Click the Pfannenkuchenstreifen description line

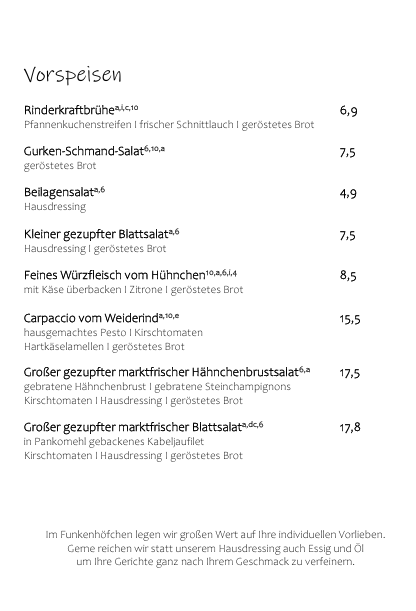169,125
